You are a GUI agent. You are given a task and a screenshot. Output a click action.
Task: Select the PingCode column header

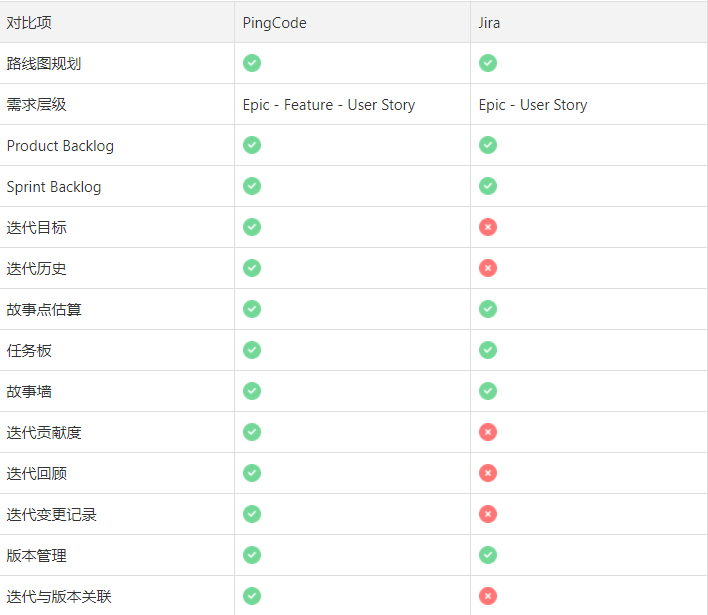[x=353, y=23]
